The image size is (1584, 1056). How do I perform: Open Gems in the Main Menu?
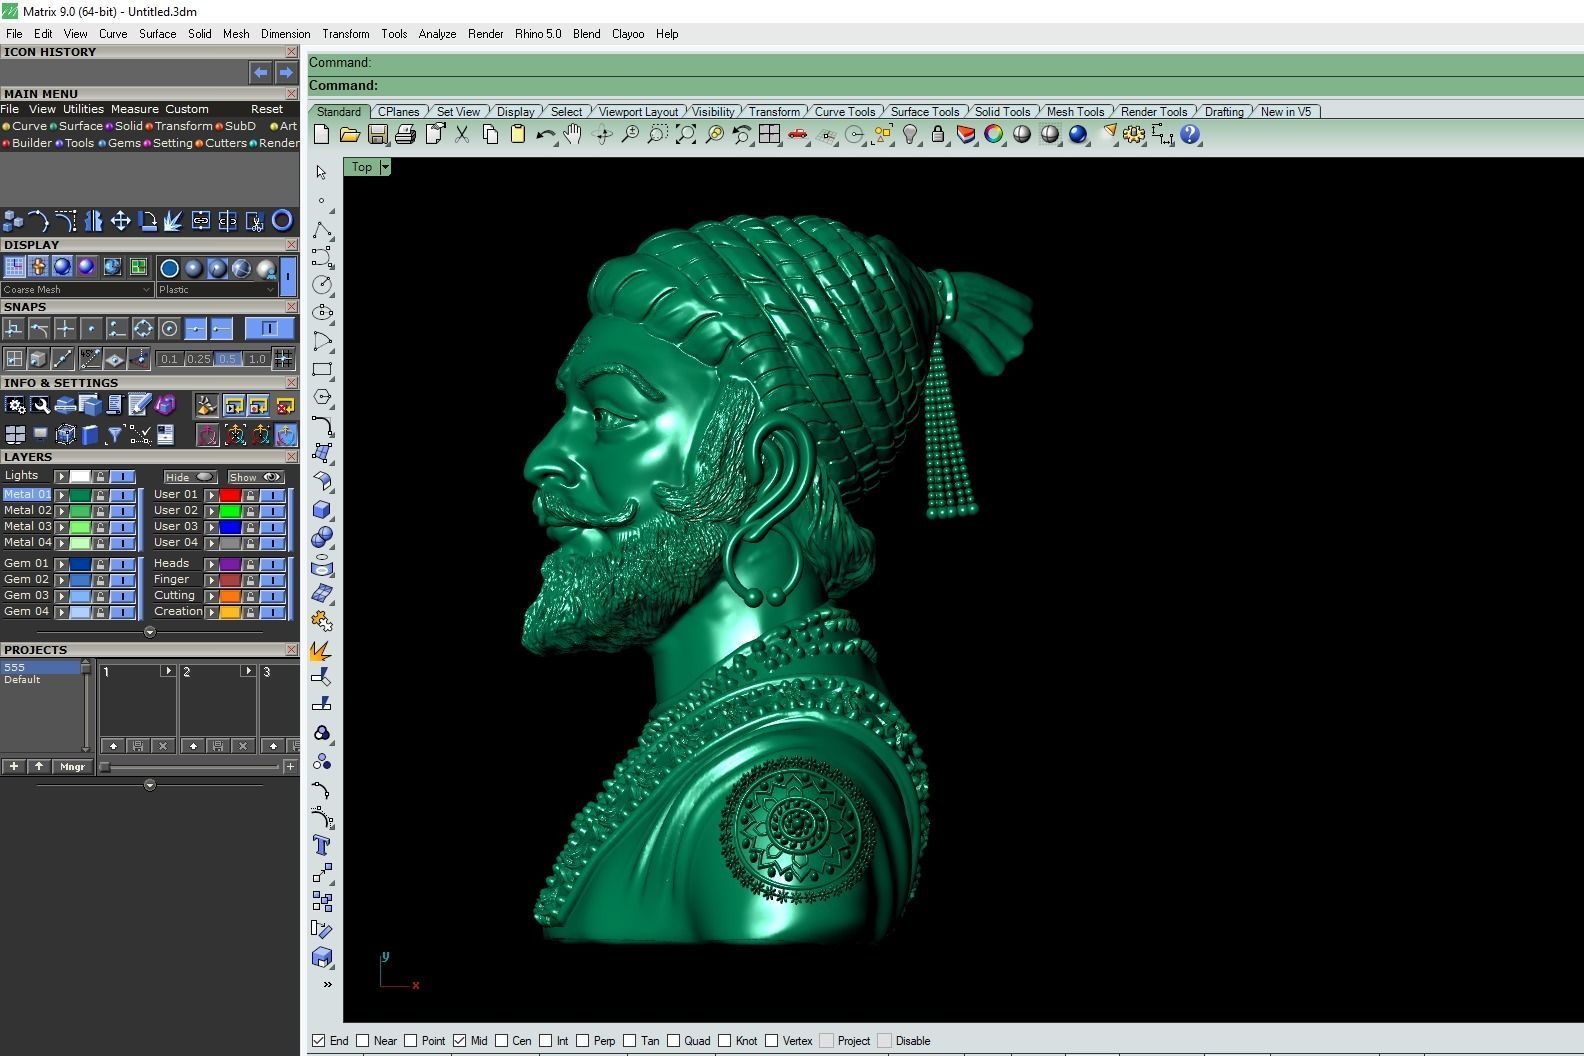pyautogui.click(x=124, y=143)
